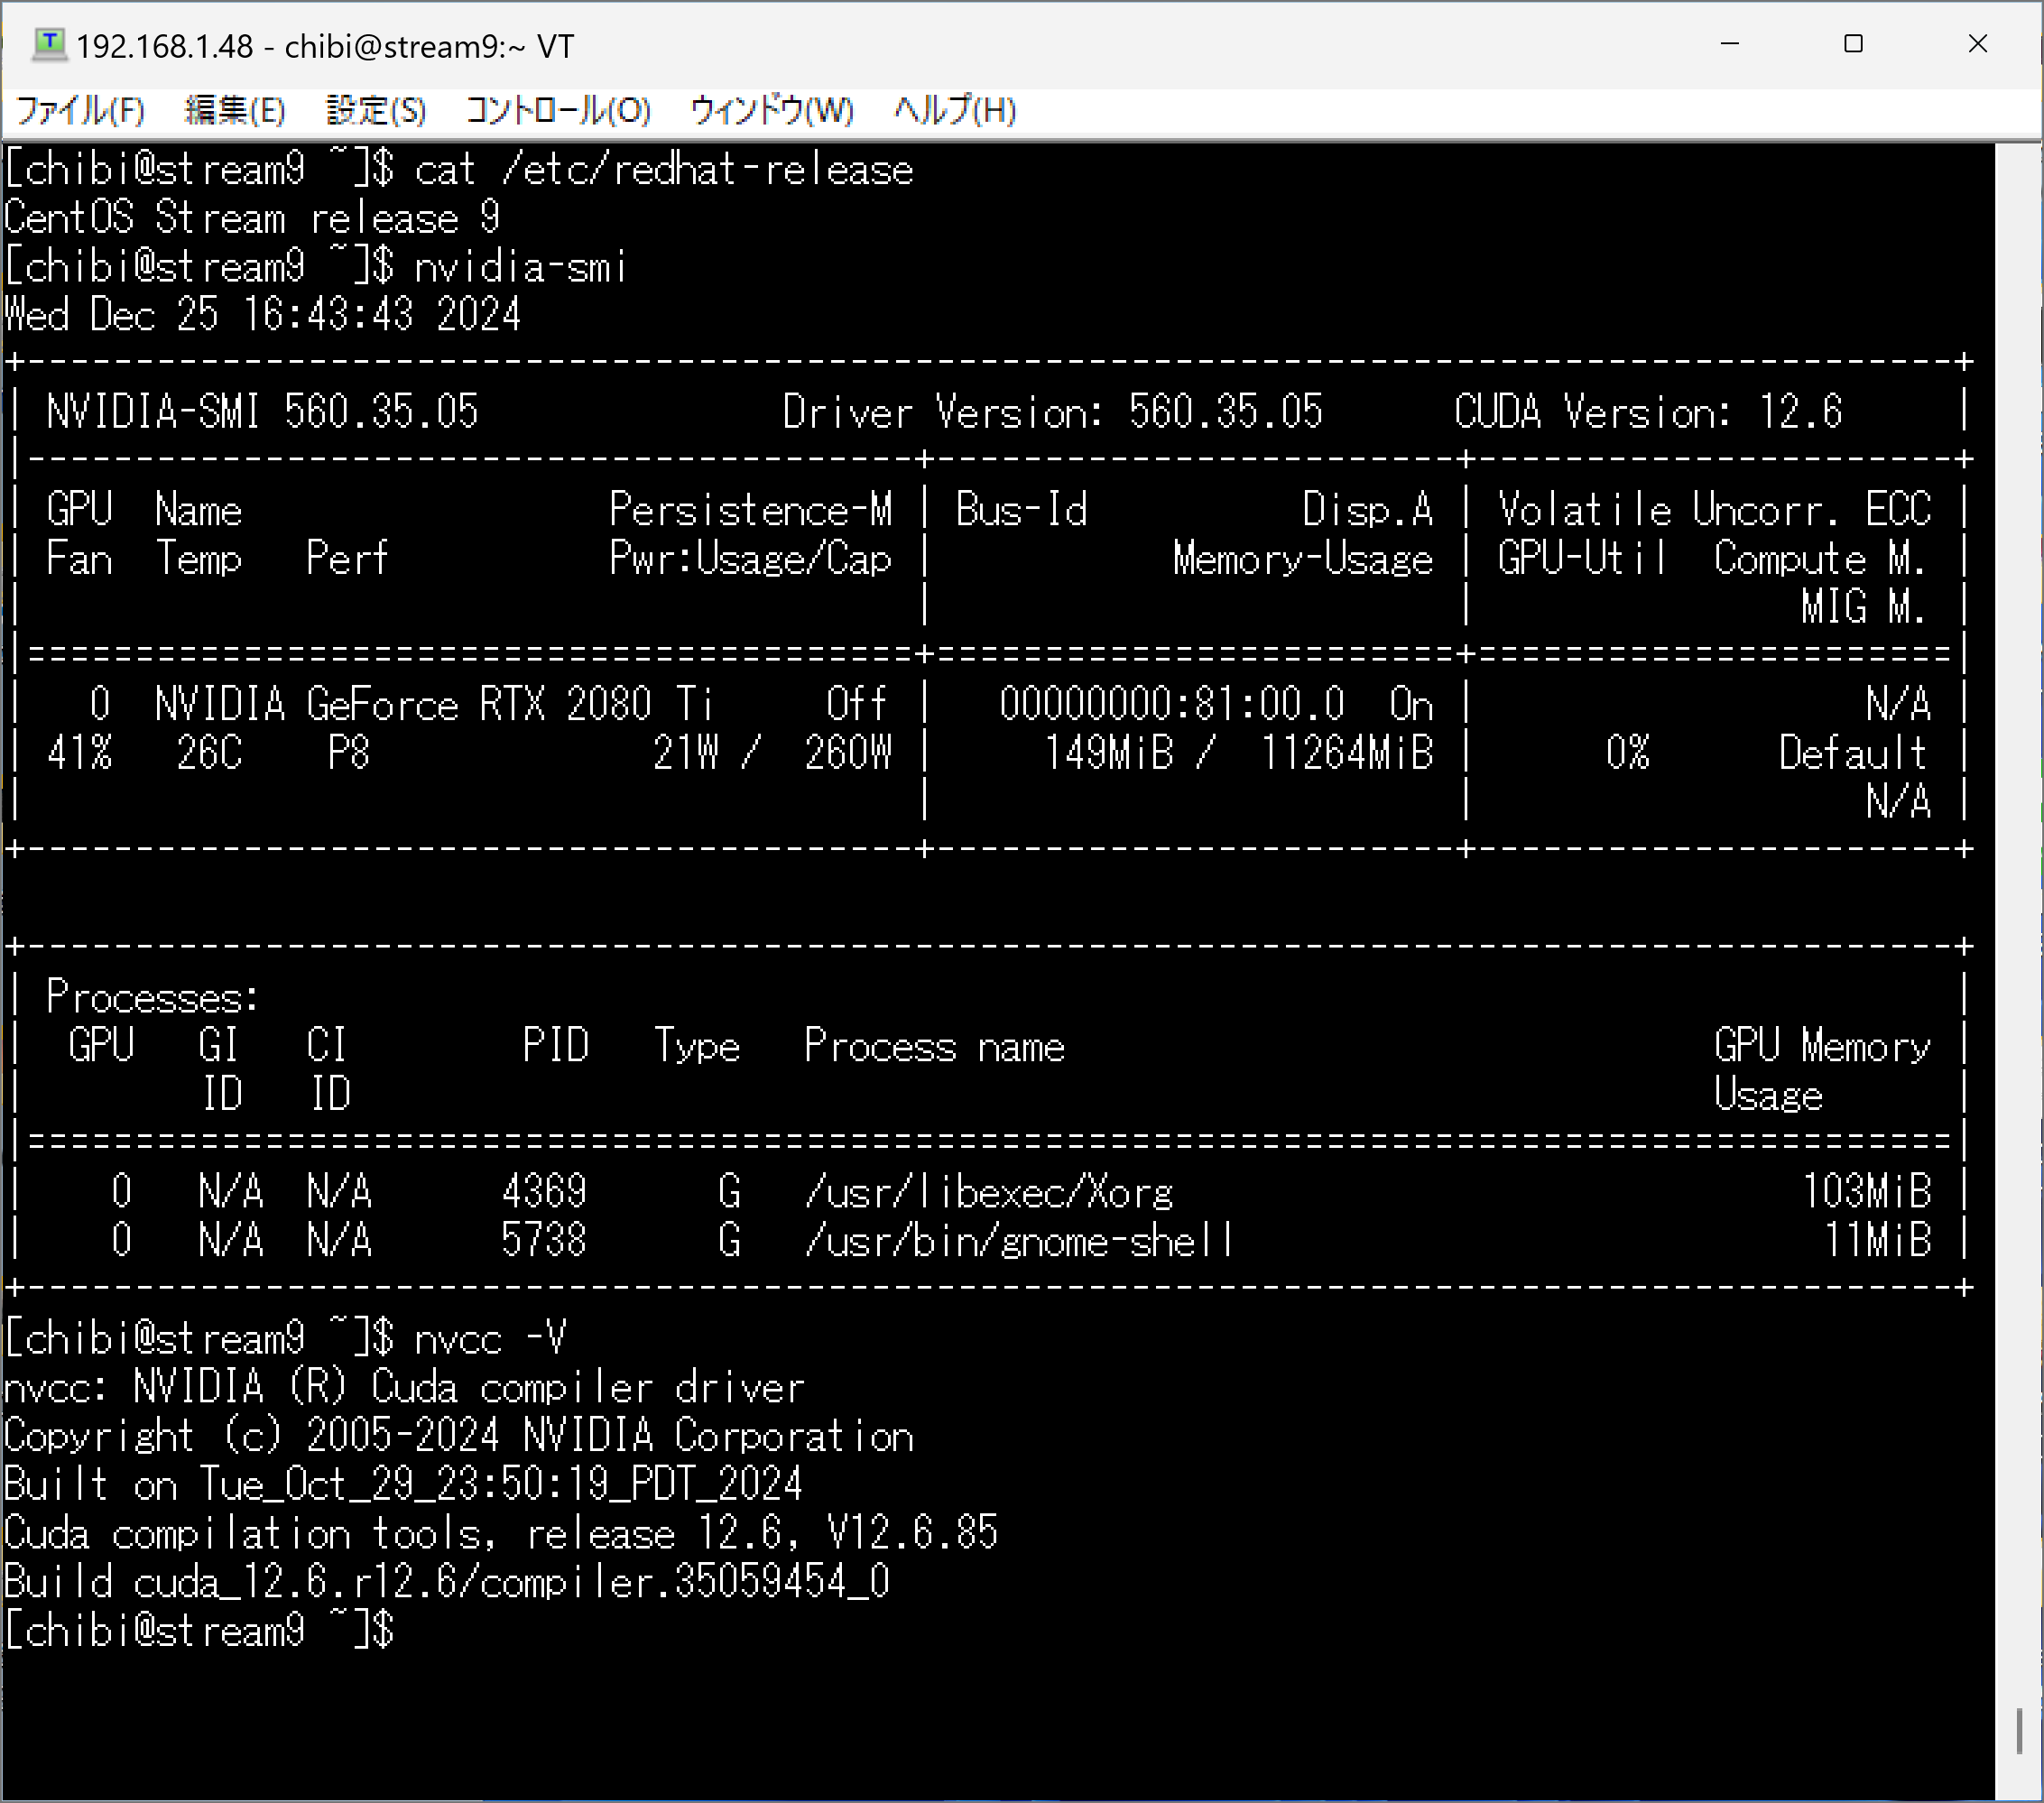Click the /usr/libexec/Xorg process entry
The width and height of the screenshot is (2044, 1803).
(x=988, y=1192)
